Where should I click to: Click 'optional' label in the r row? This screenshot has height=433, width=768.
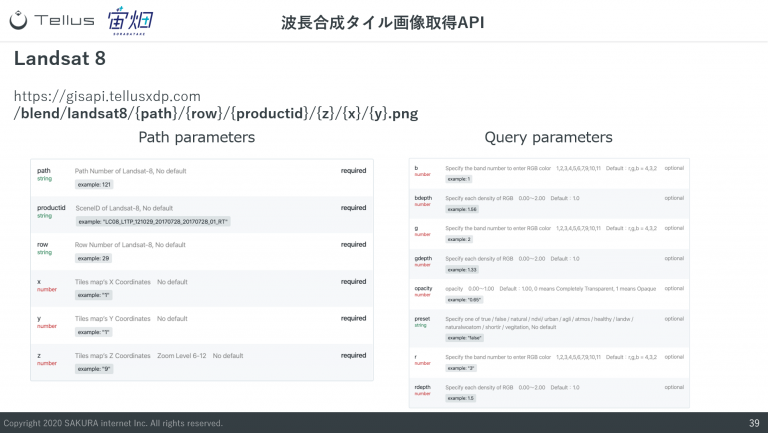674,357
